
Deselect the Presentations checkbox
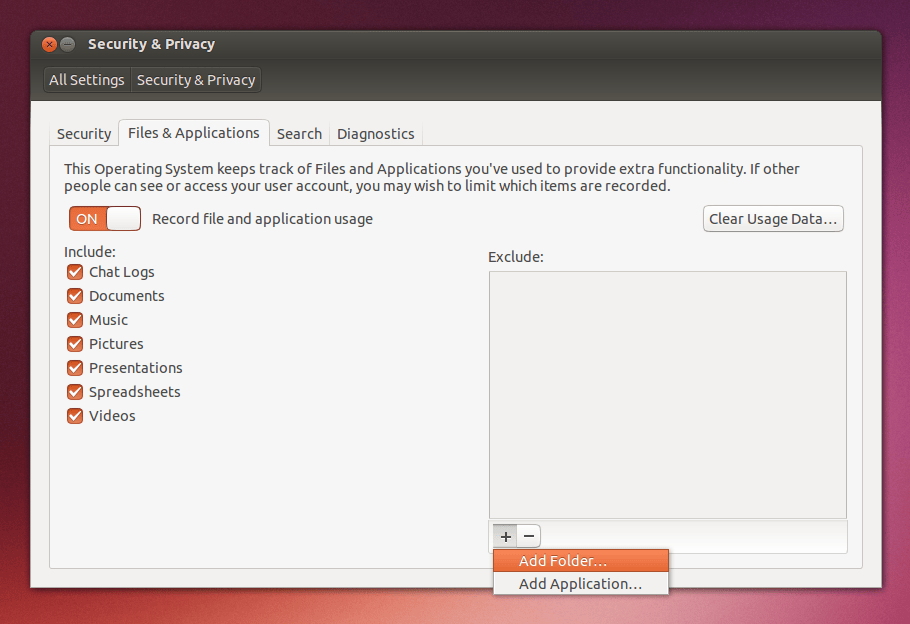75,368
